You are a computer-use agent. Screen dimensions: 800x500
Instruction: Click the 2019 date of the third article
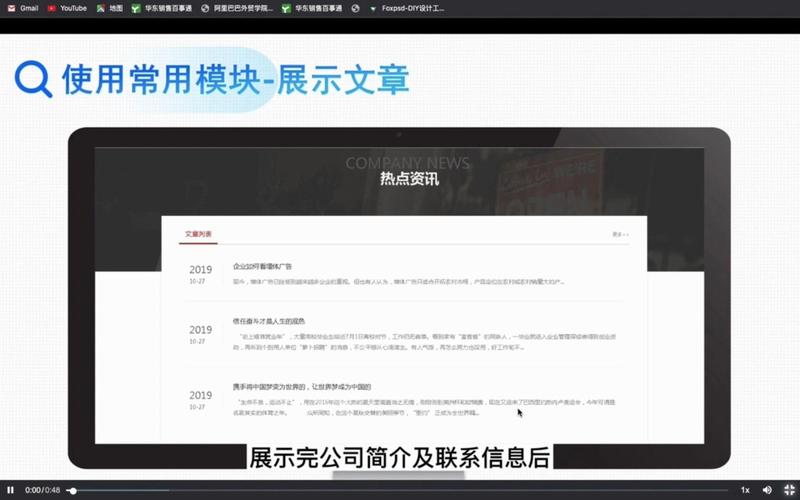tap(201, 395)
